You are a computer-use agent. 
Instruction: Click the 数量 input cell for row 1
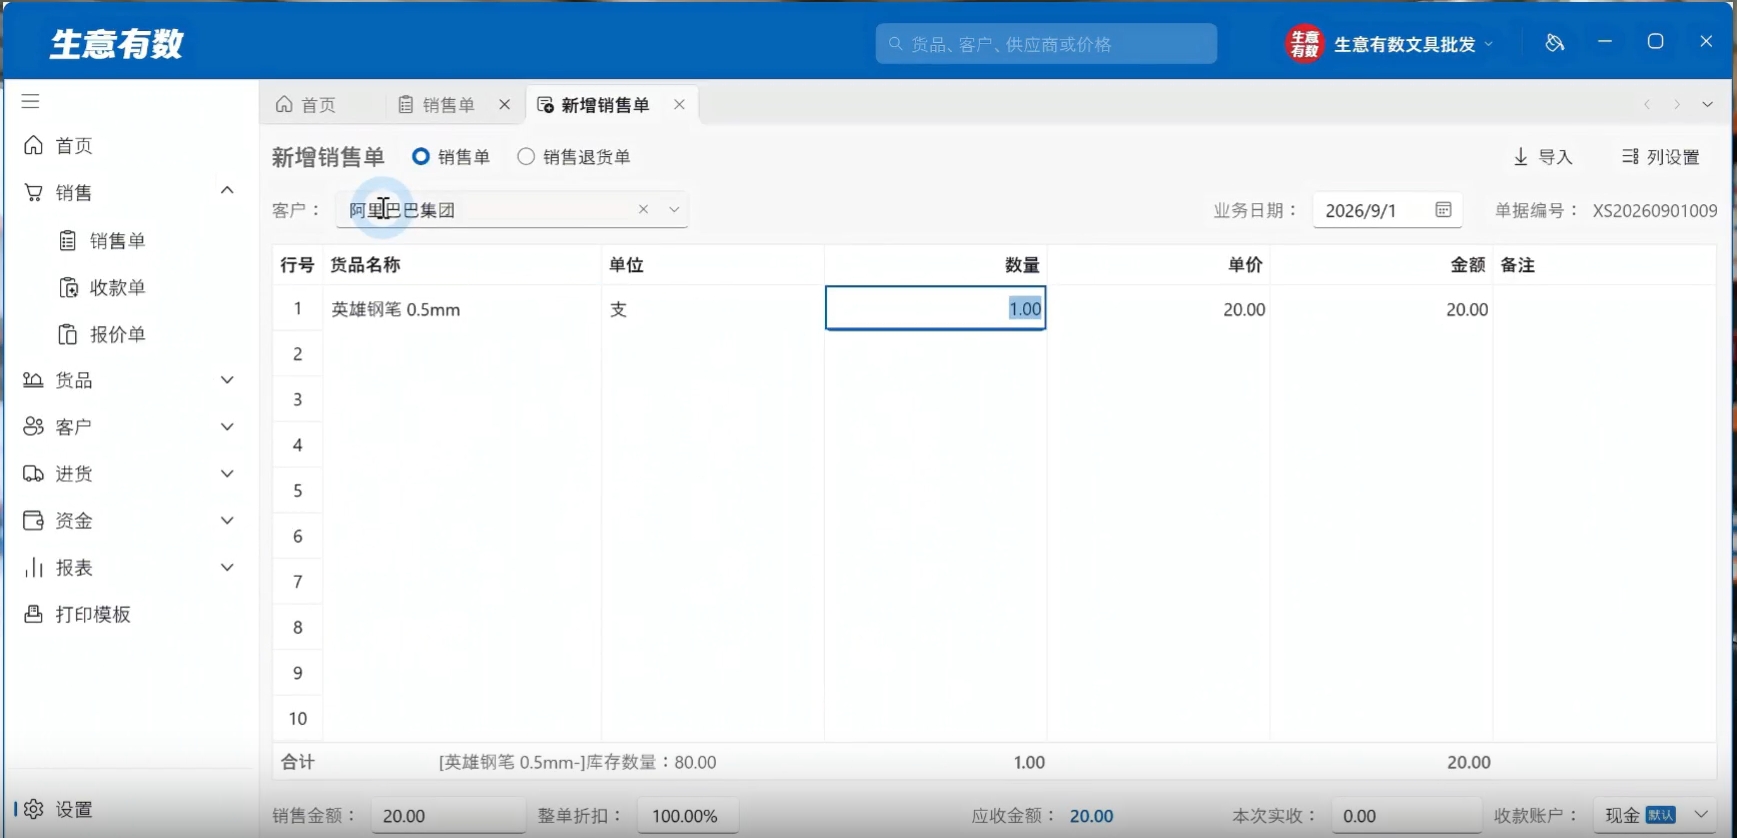936,308
